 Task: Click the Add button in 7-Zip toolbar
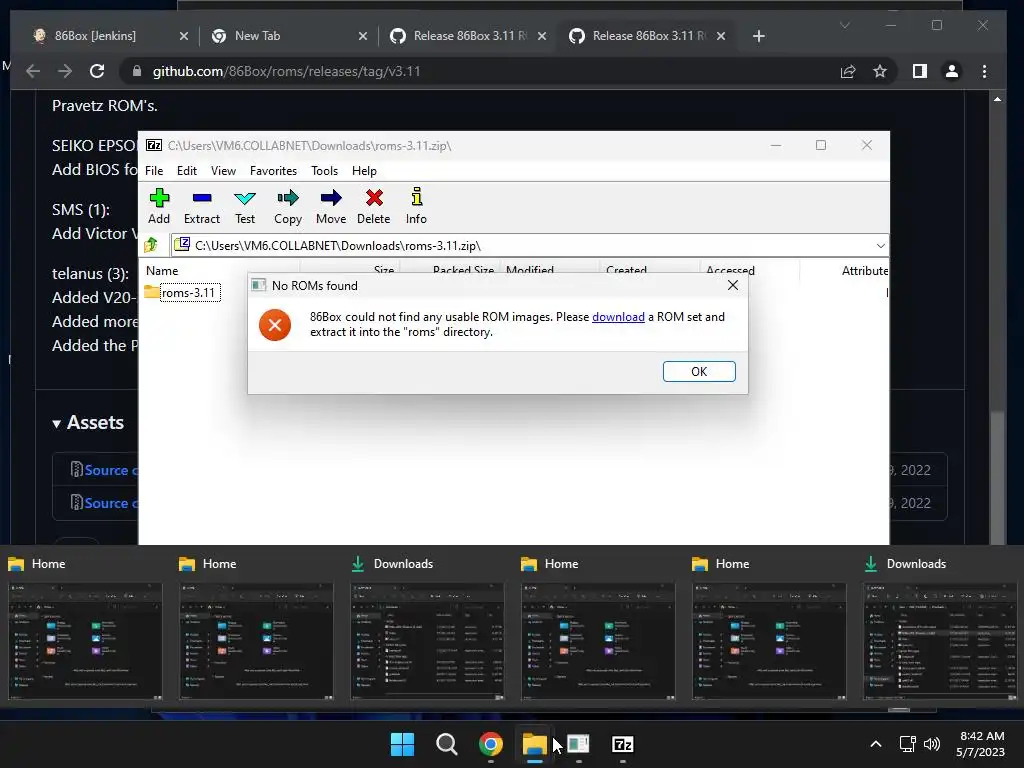(x=159, y=206)
